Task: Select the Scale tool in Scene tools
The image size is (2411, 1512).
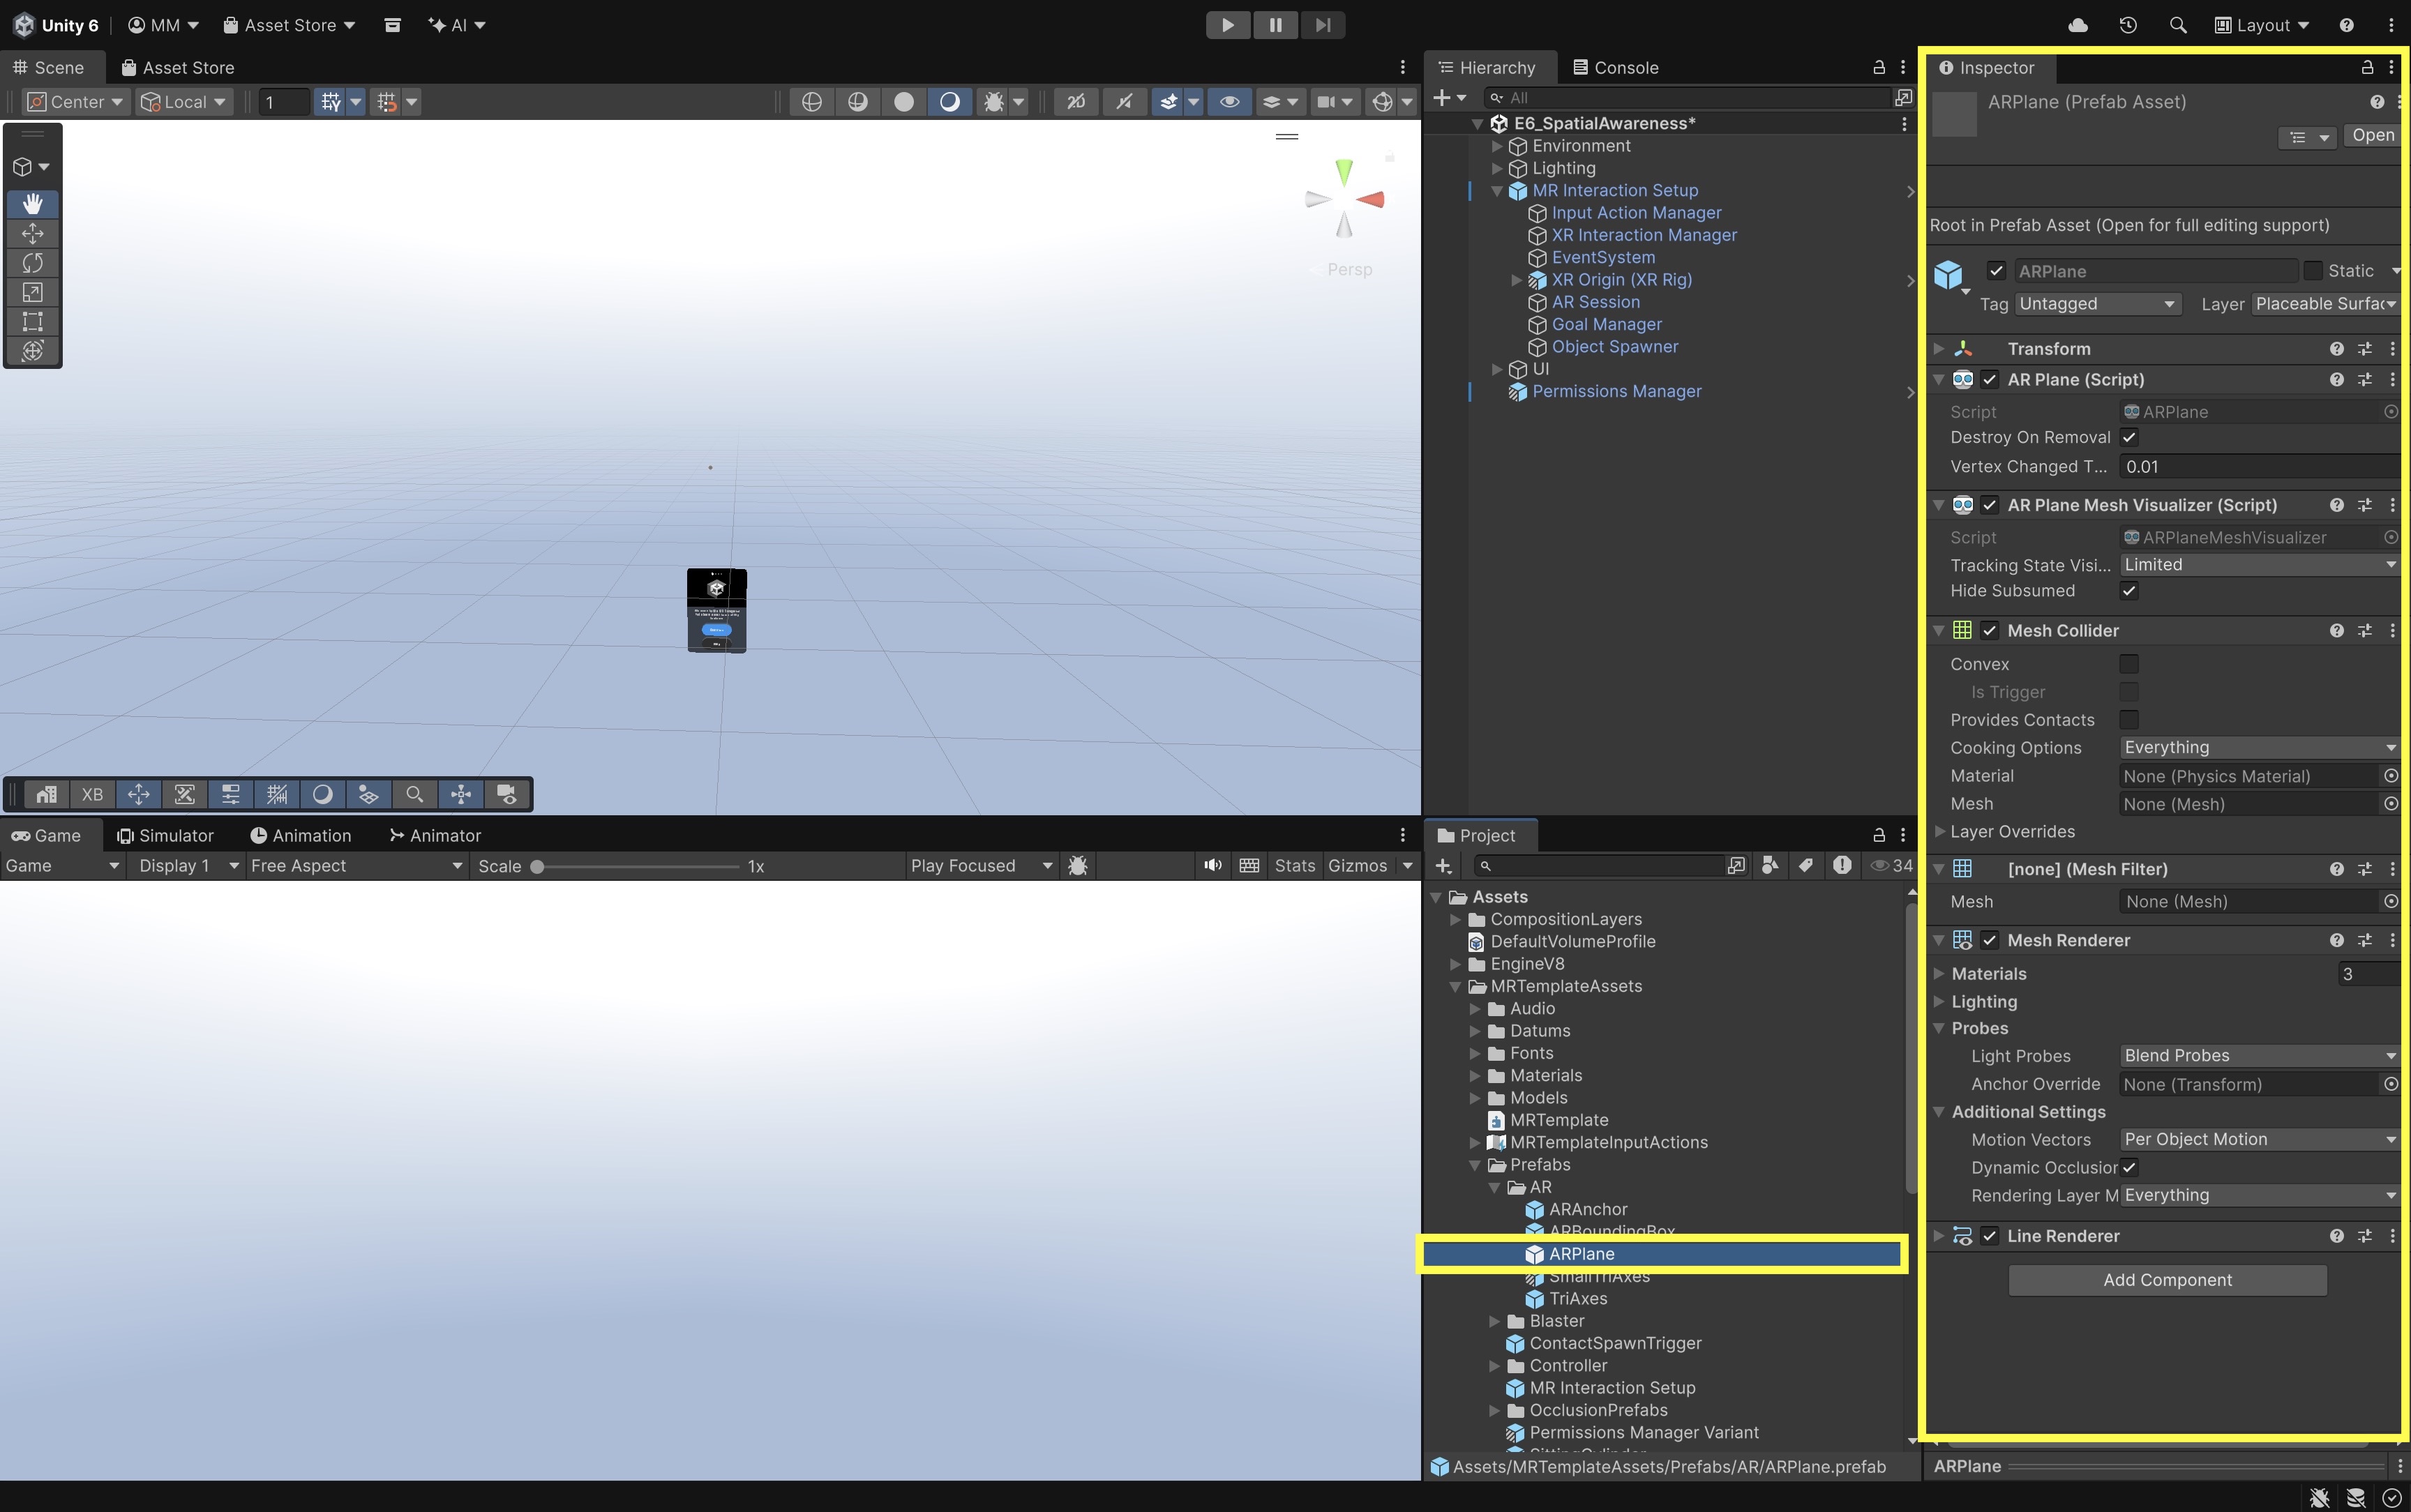Action: 32,292
